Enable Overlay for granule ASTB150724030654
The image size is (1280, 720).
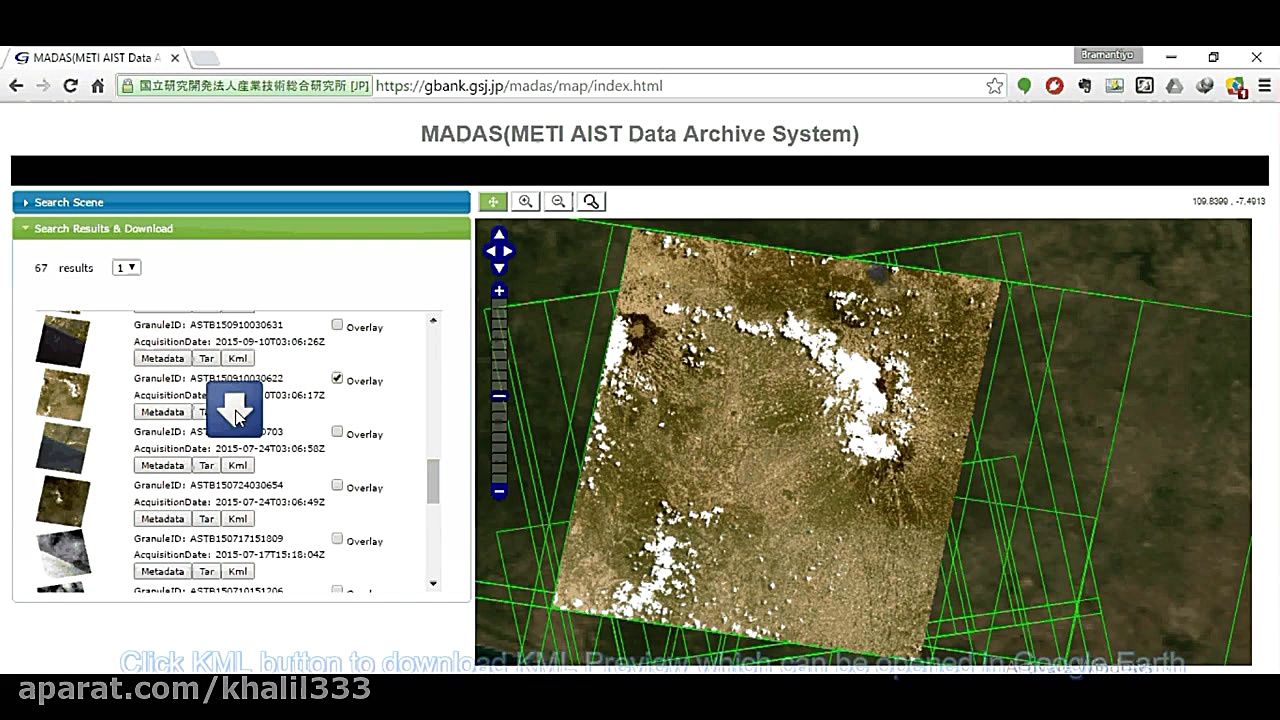pyautogui.click(x=337, y=484)
